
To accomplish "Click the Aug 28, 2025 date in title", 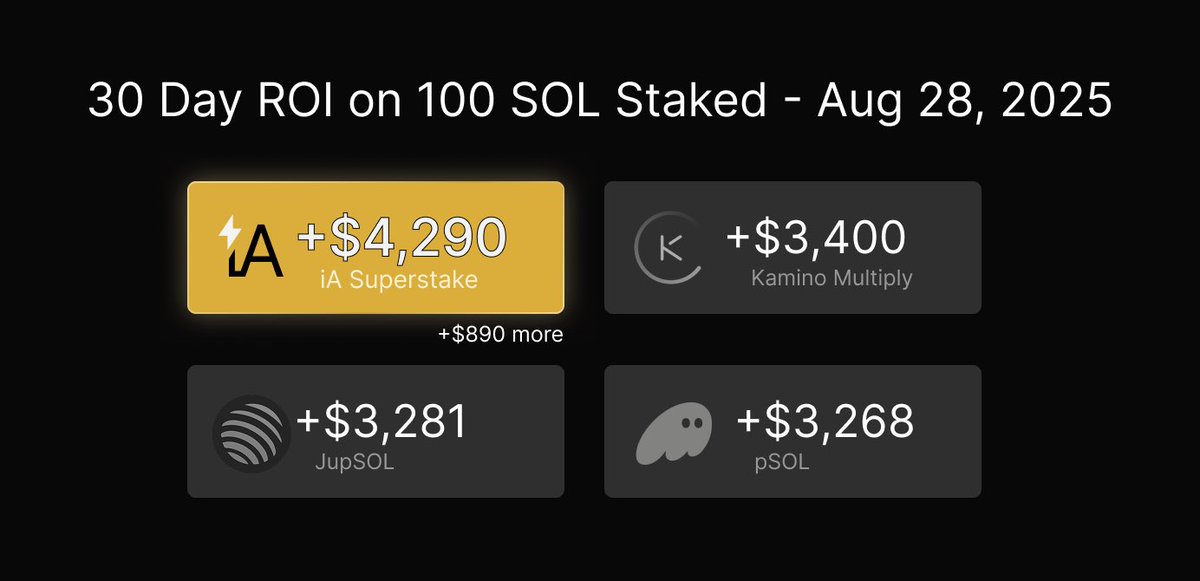I will 965,102.
